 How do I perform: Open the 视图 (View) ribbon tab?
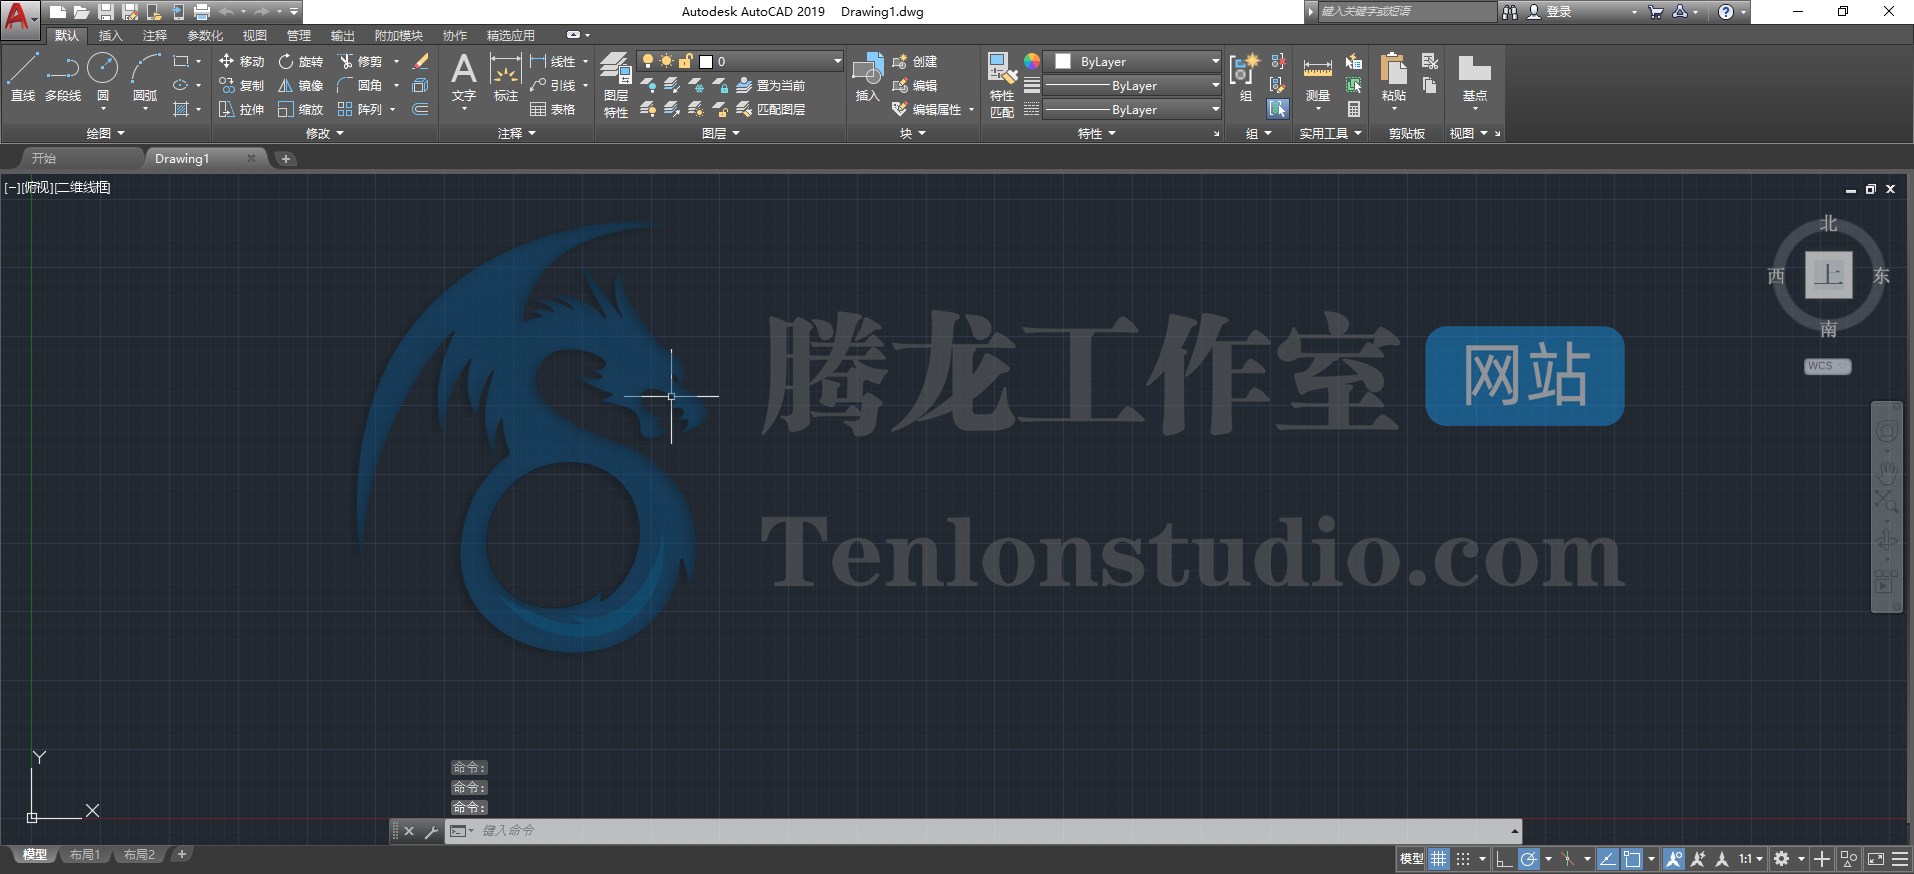point(255,35)
